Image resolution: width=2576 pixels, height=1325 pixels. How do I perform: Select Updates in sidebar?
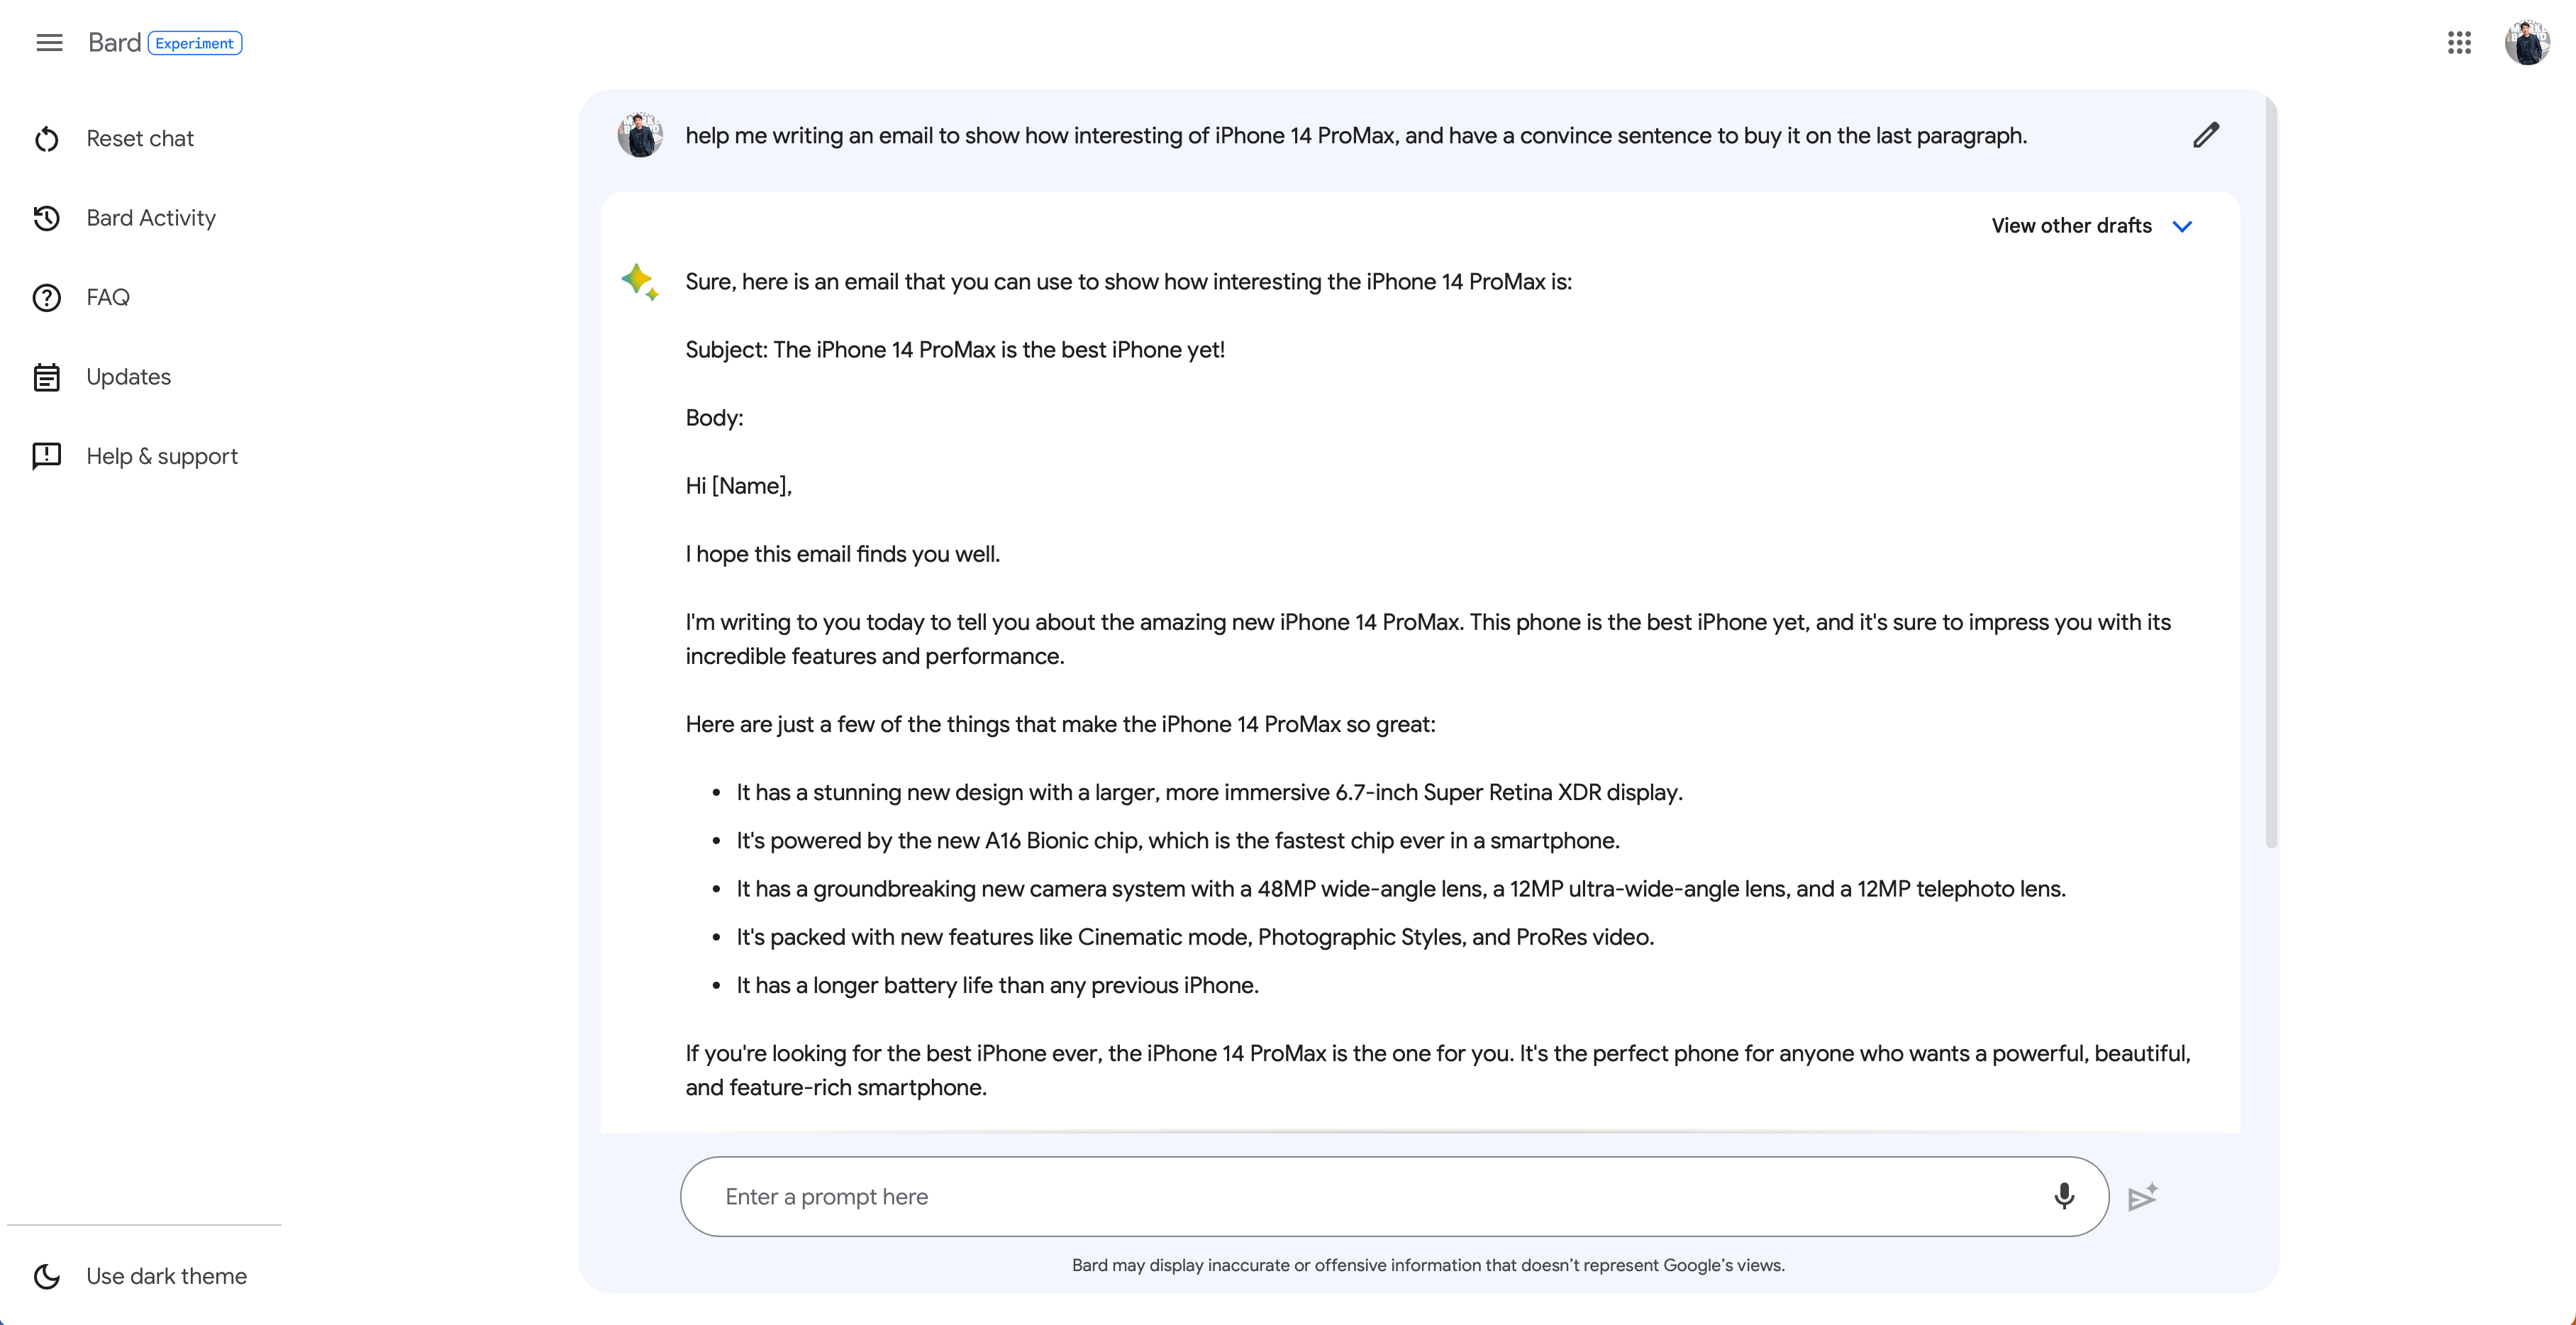pyautogui.click(x=129, y=377)
